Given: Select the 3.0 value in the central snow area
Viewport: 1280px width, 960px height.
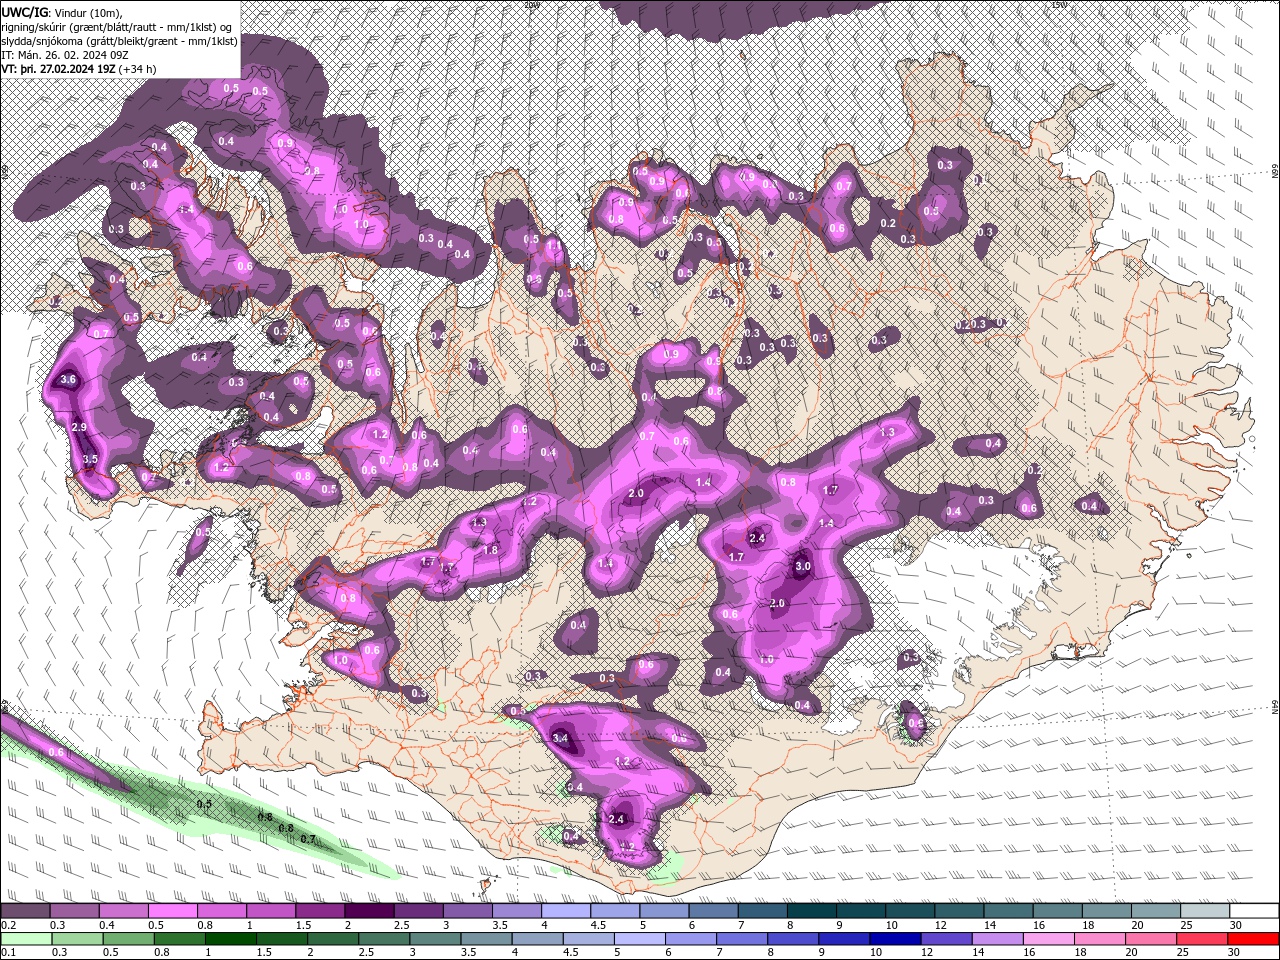Looking at the screenshot, I should (x=802, y=566).
